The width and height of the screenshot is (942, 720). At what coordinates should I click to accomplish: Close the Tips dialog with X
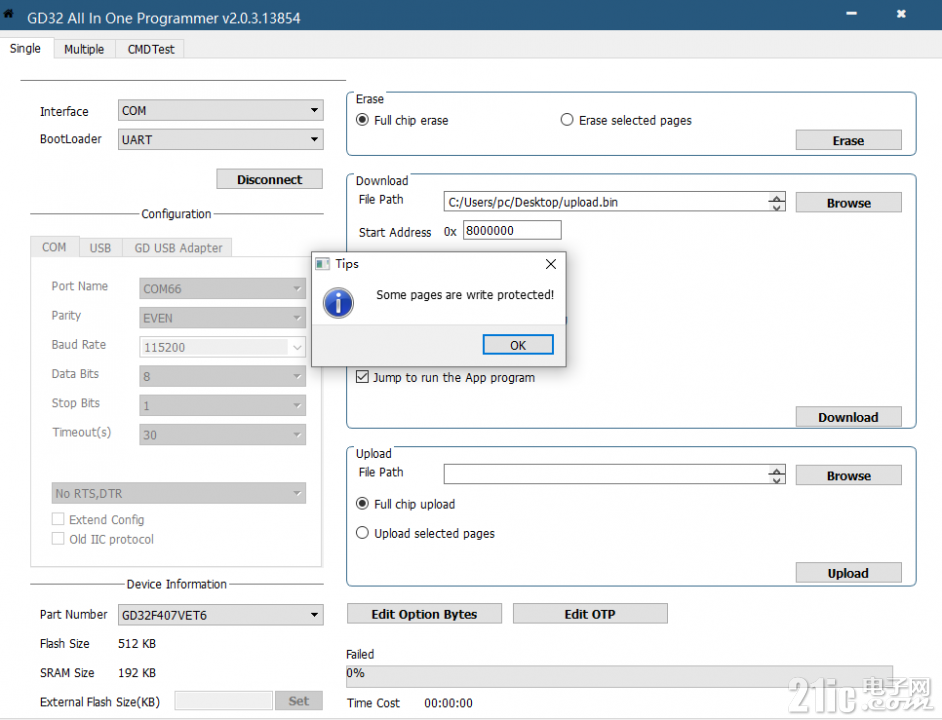click(x=550, y=264)
